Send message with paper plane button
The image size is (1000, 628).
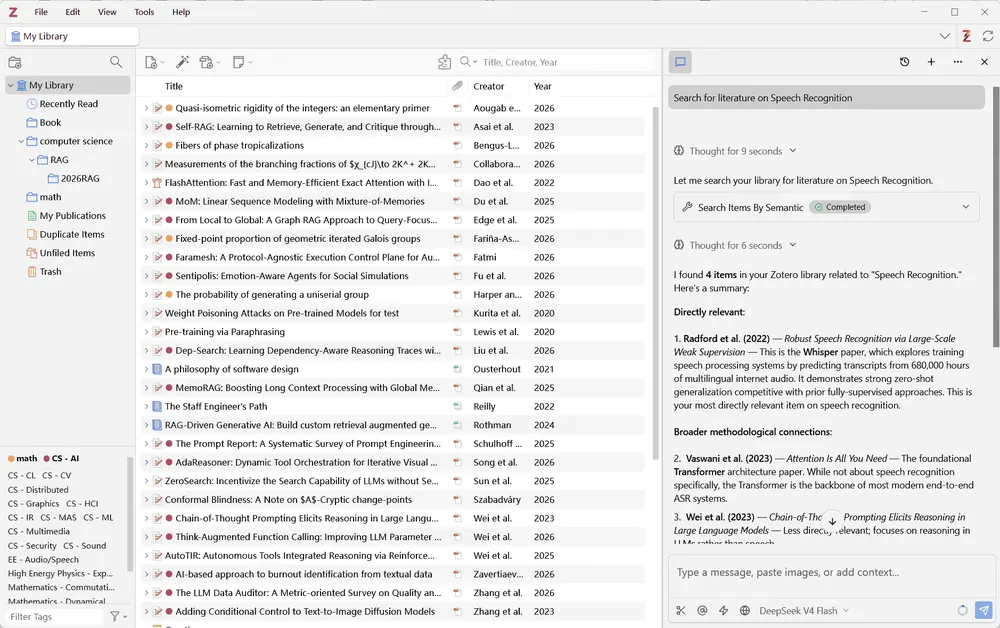coord(984,610)
